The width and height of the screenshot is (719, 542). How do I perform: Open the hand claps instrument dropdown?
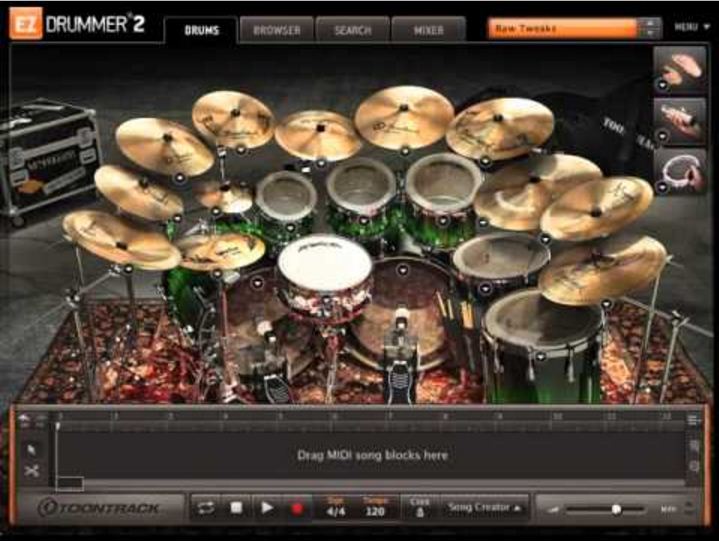coord(662,85)
